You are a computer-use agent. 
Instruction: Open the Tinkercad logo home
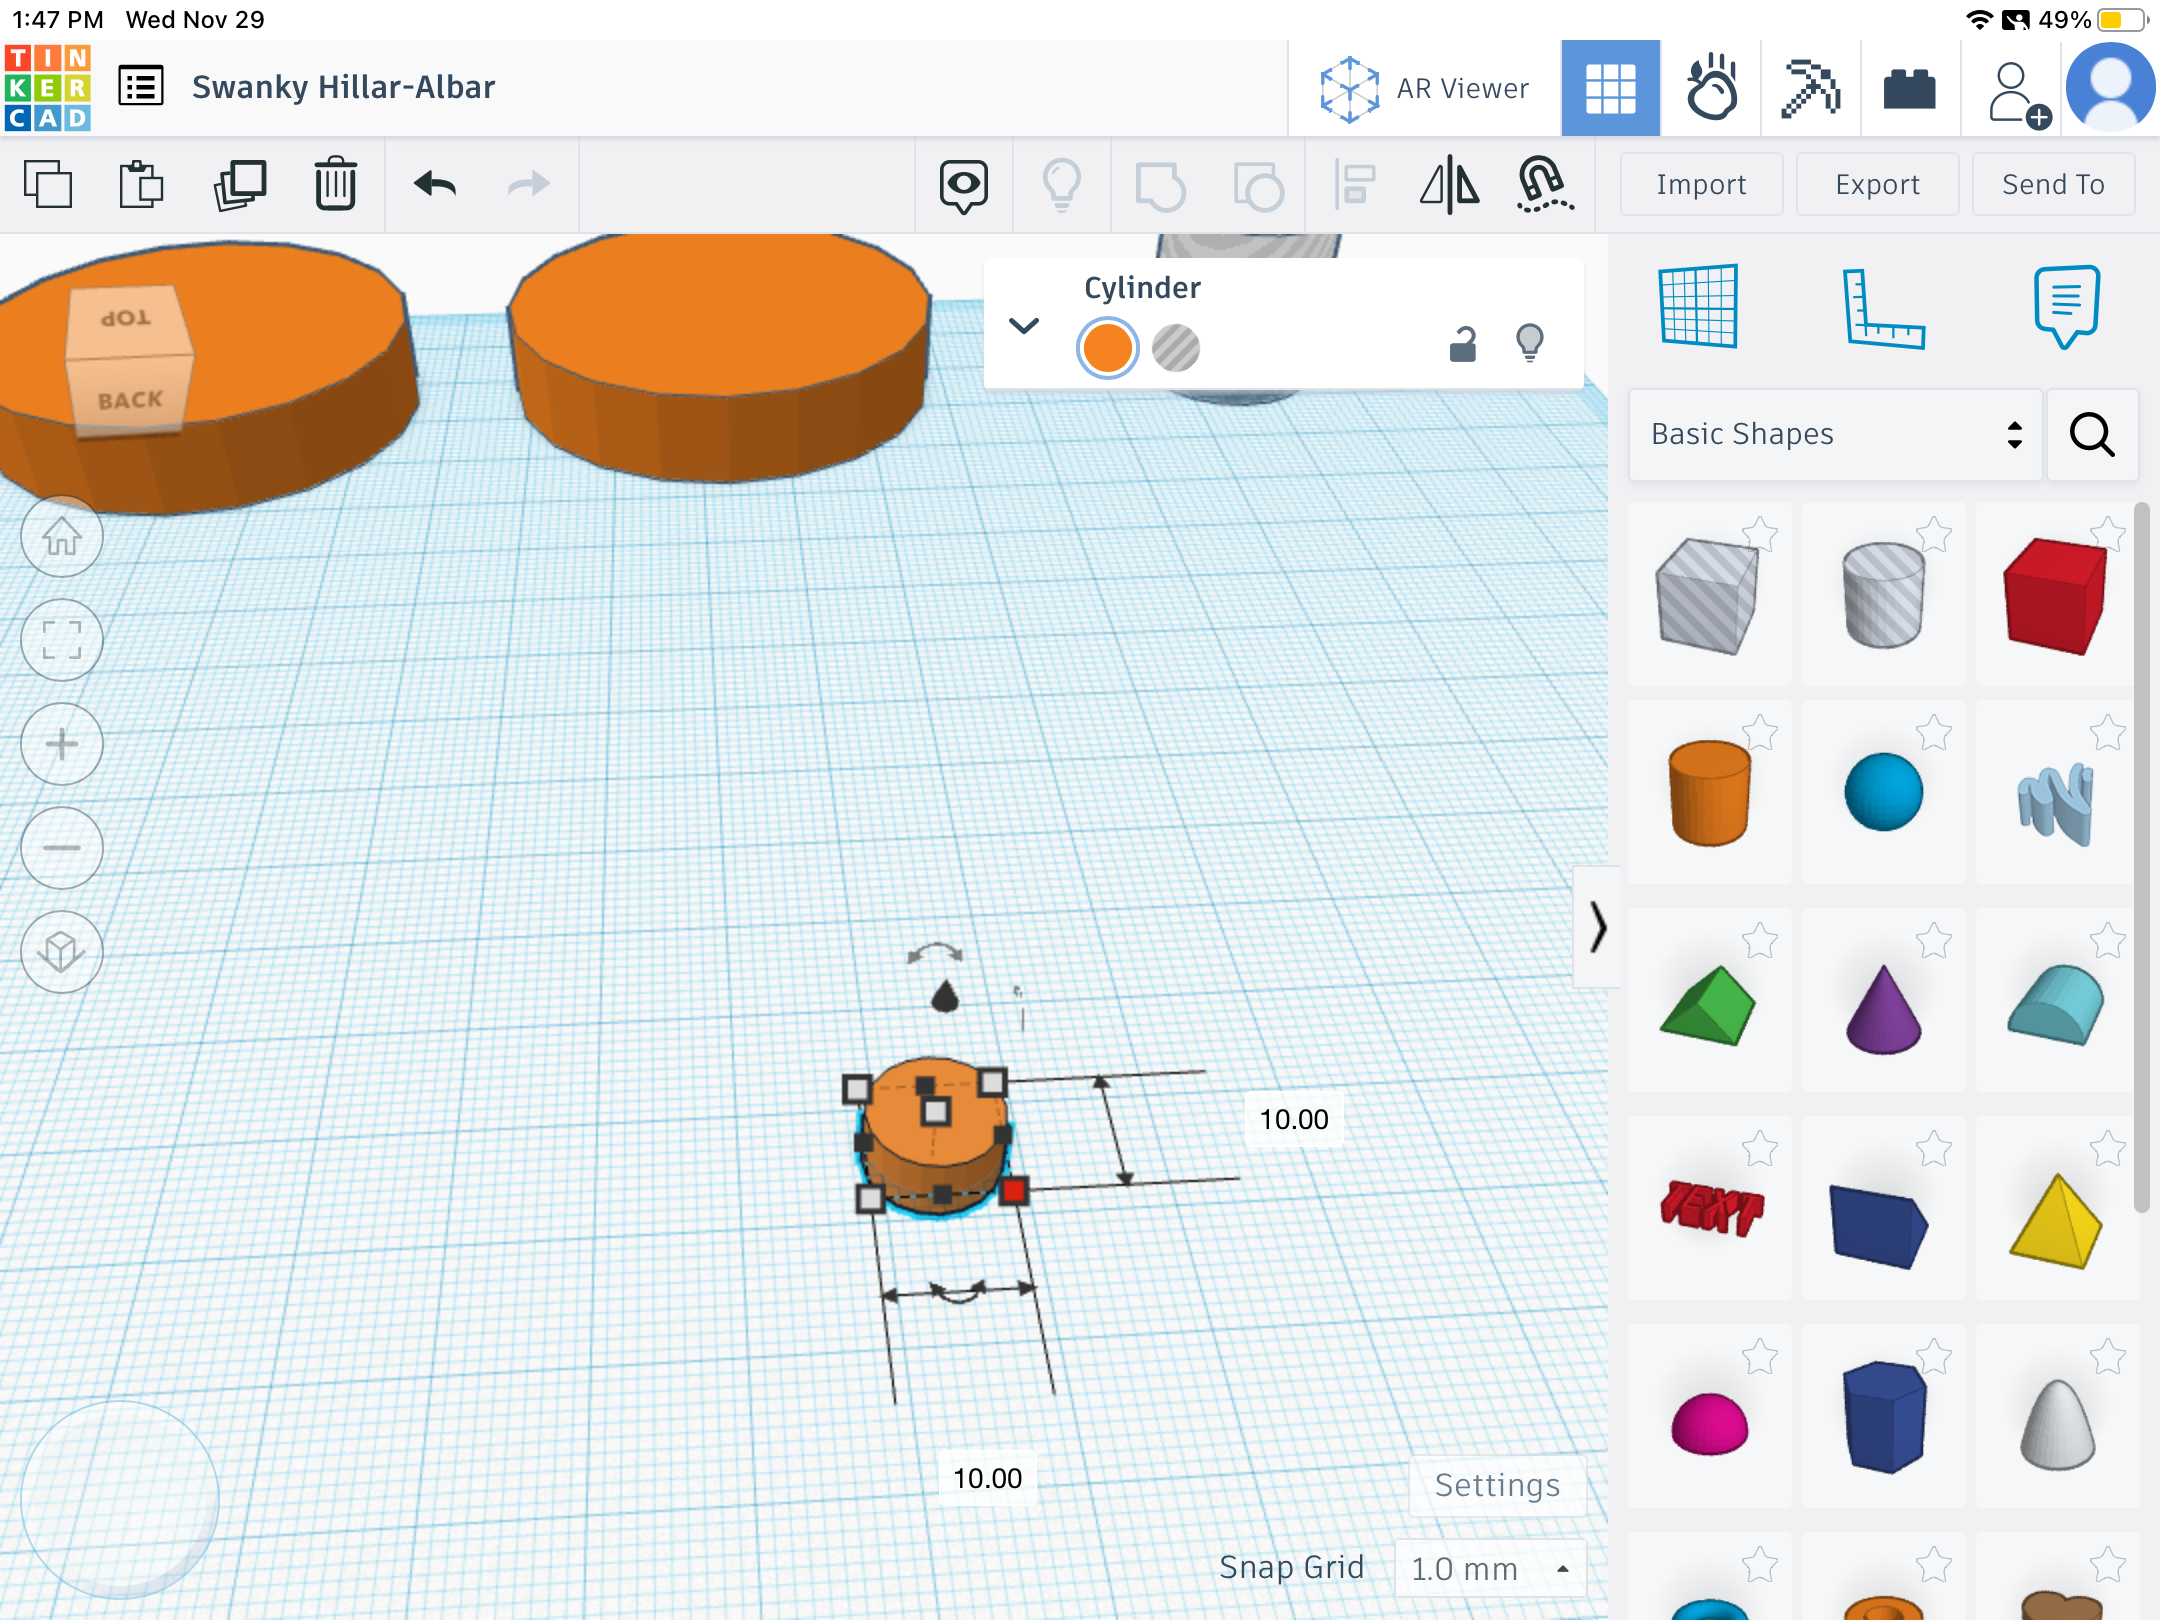coord(48,88)
